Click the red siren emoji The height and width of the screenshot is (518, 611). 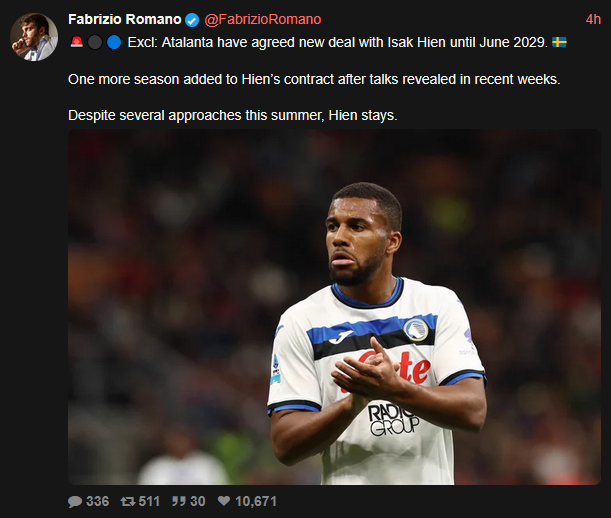point(77,42)
